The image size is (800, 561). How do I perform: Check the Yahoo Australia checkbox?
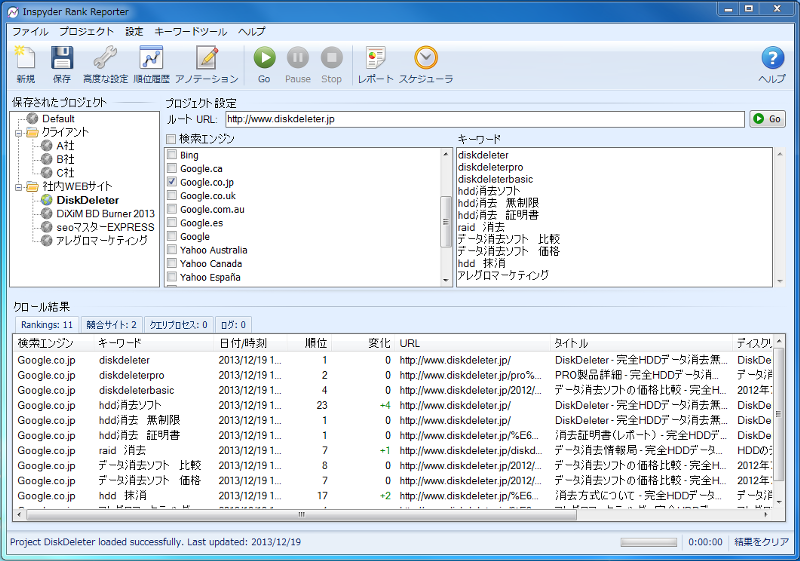click(x=172, y=249)
